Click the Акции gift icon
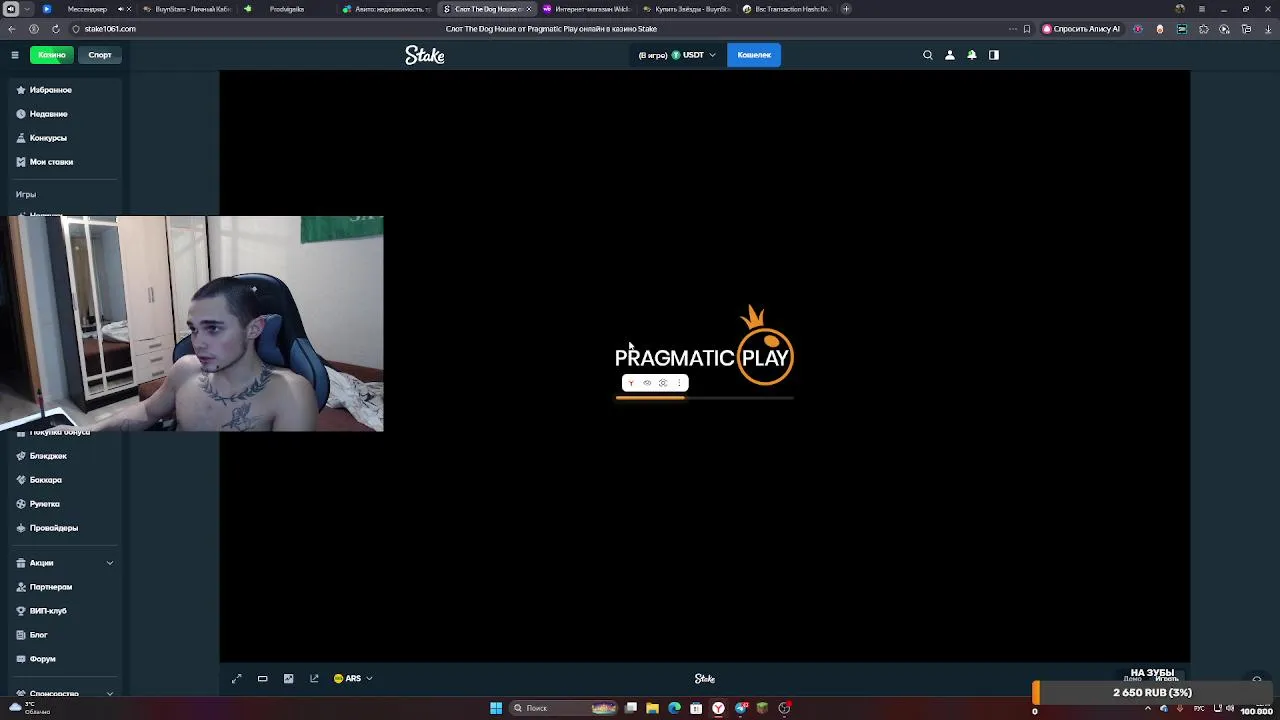The height and width of the screenshot is (720, 1280). tap(21, 563)
